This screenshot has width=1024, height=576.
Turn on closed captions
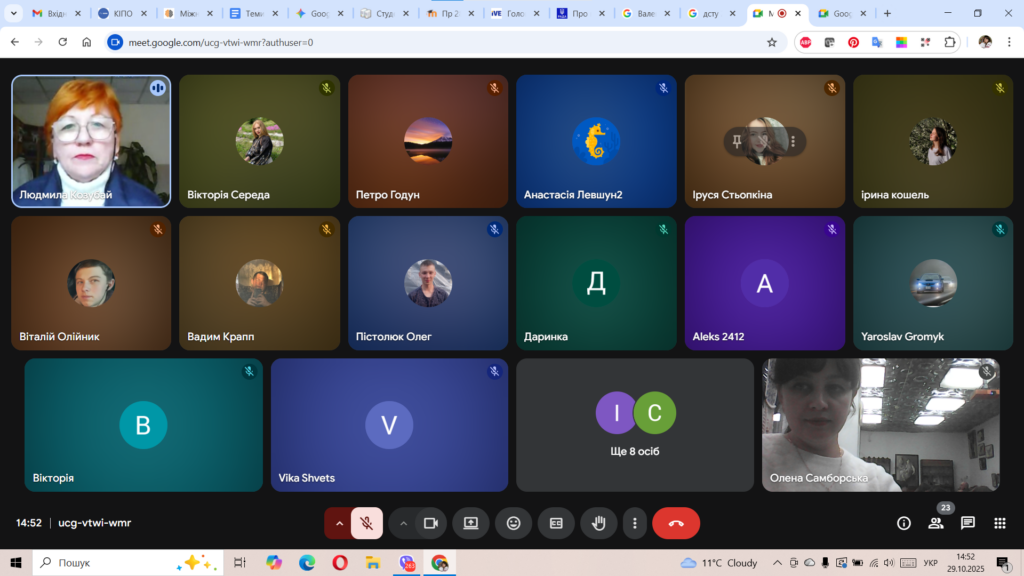(556, 523)
